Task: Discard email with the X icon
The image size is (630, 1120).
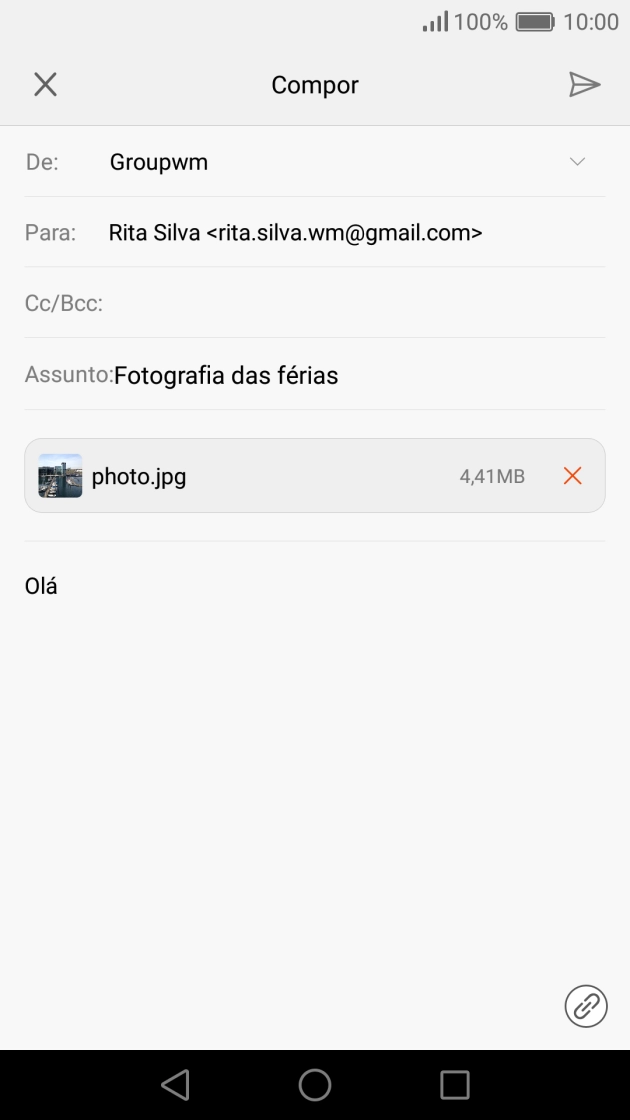Action: click(45, 84)
